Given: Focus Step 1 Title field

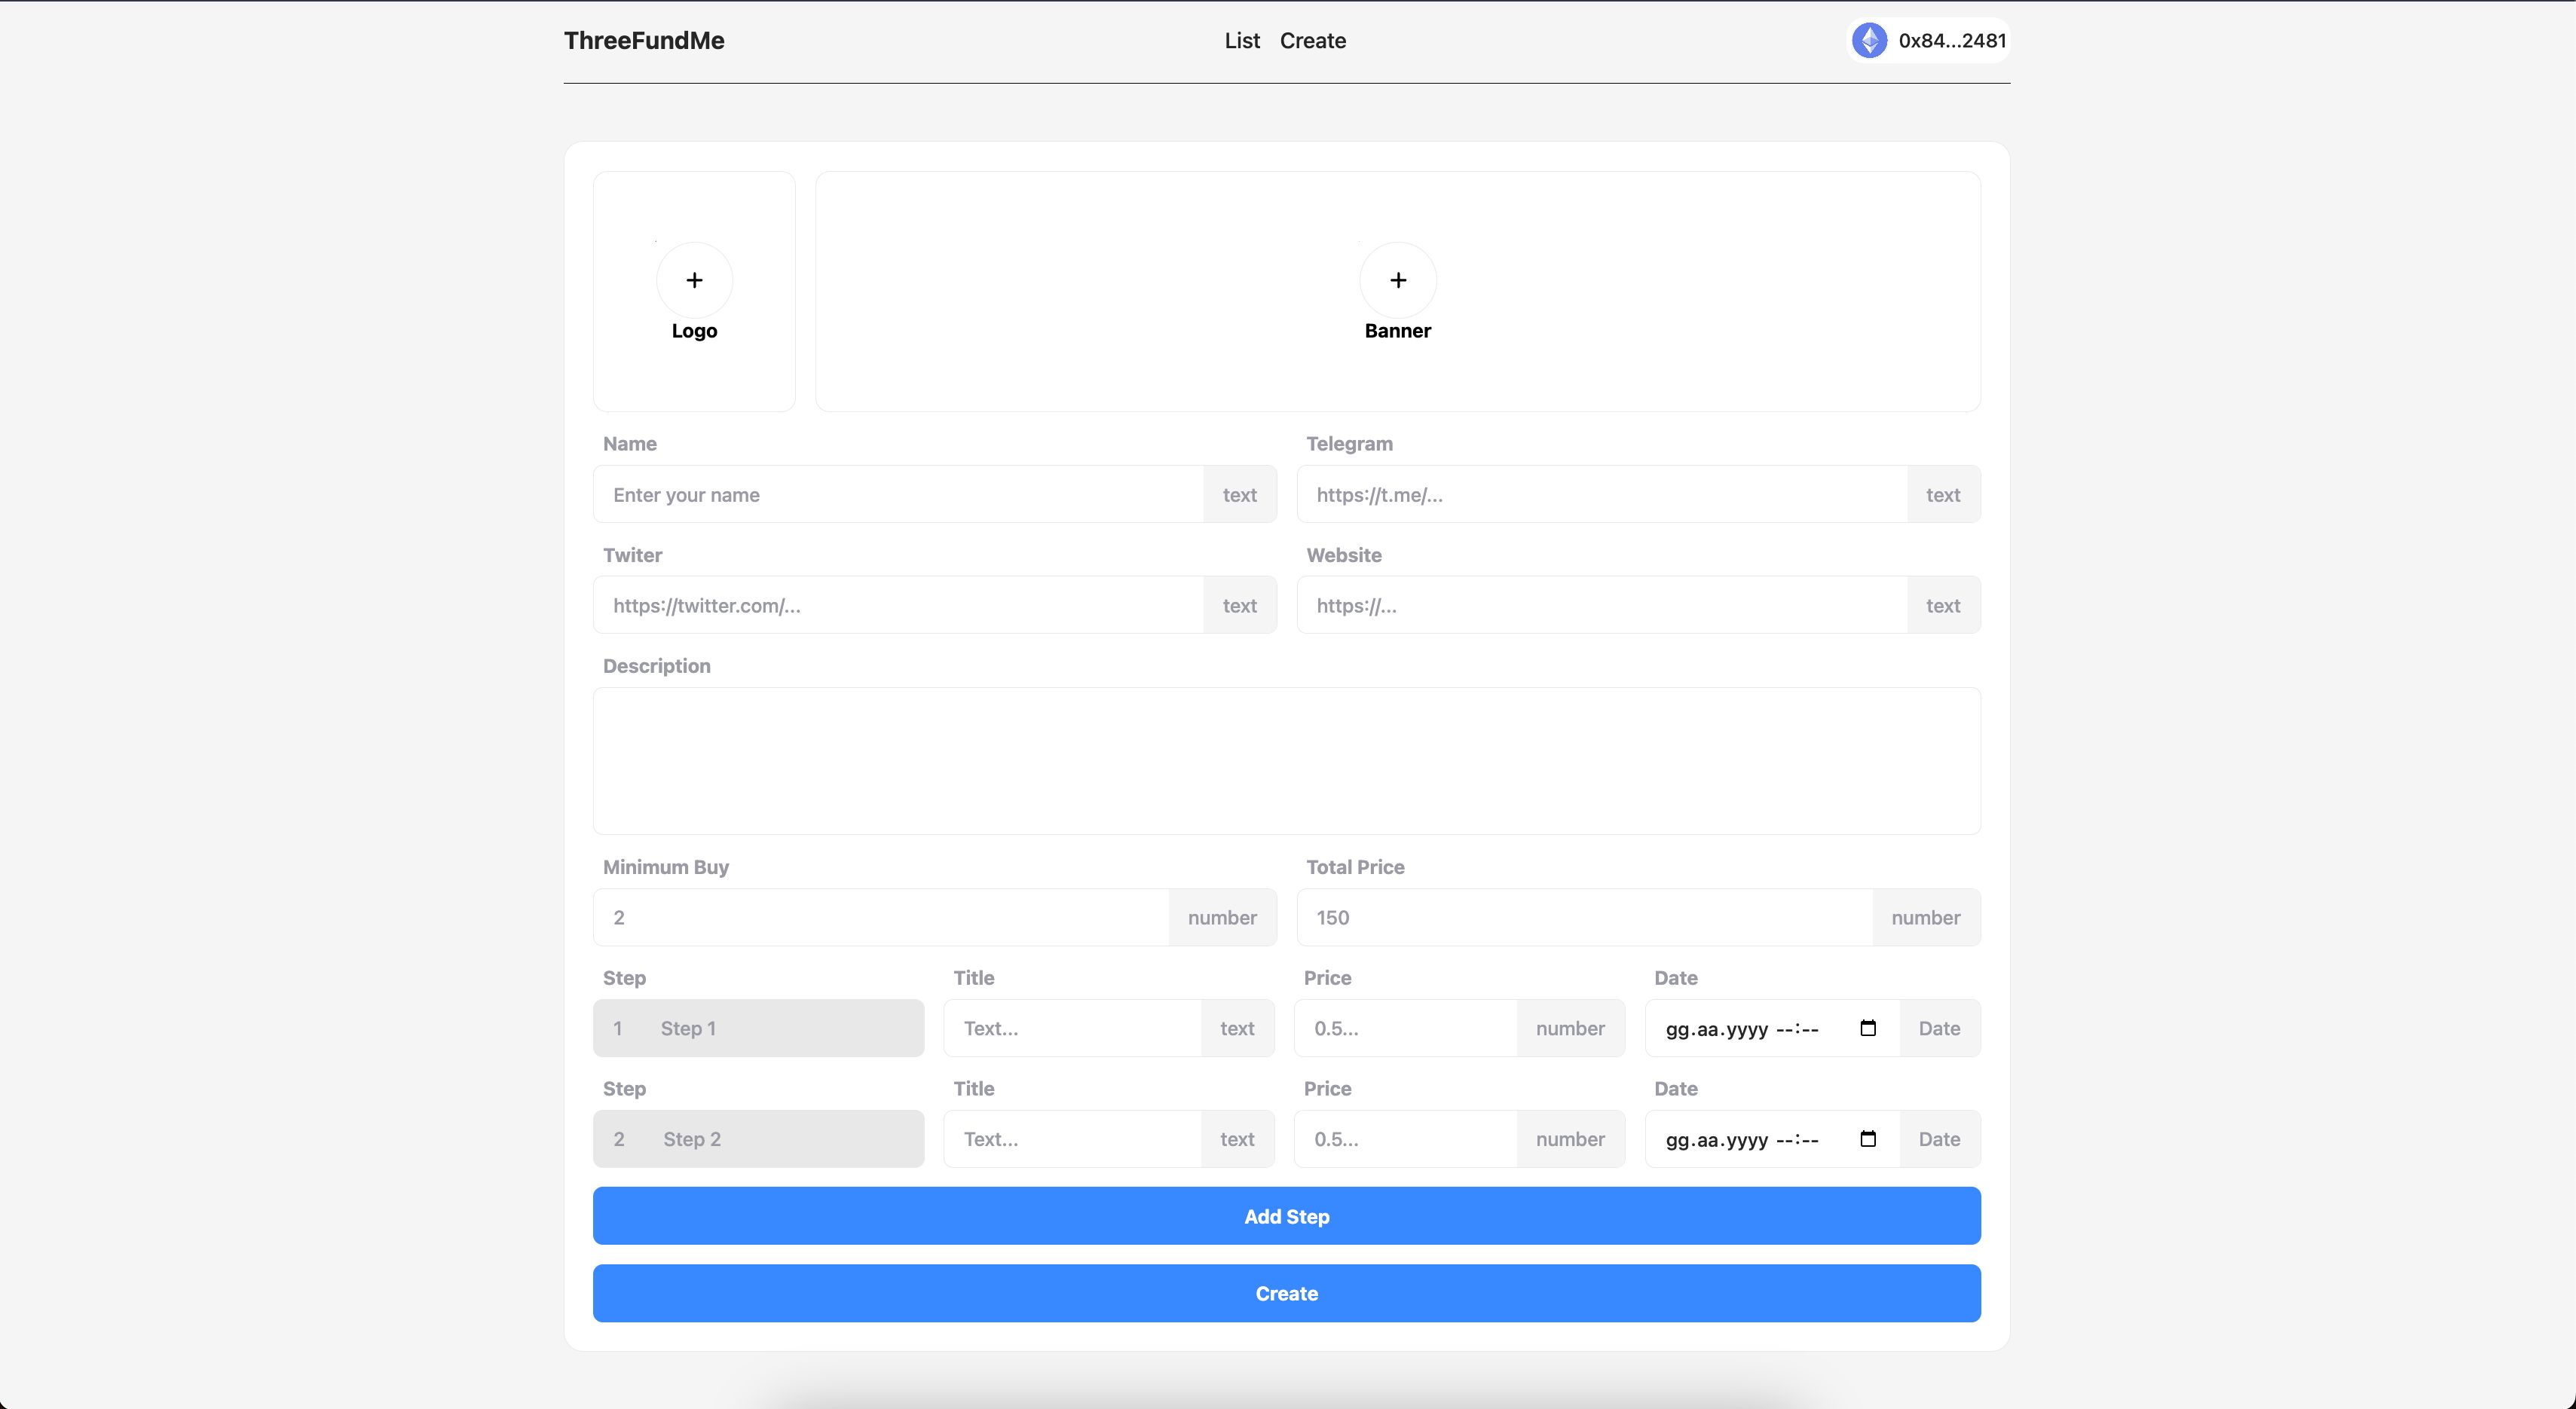Looking at the screenshot, I should tap(1072, 1028).
